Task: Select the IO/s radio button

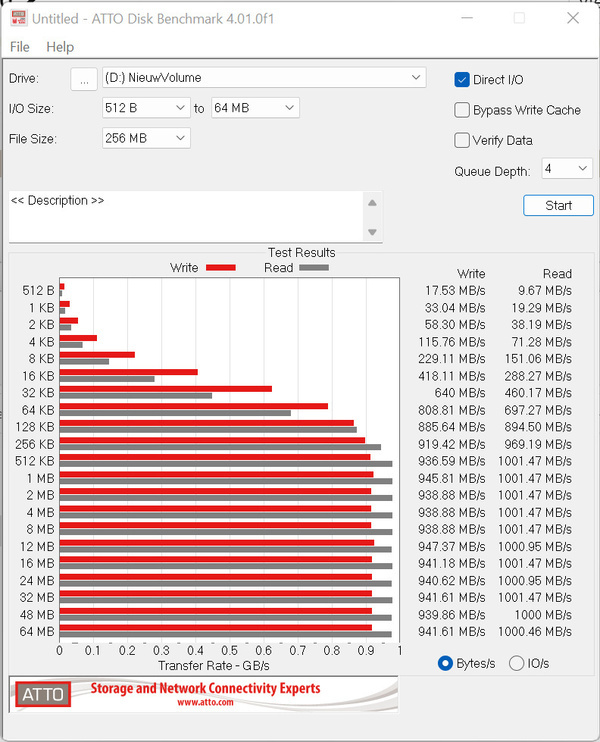Action: tap(516, 663)
